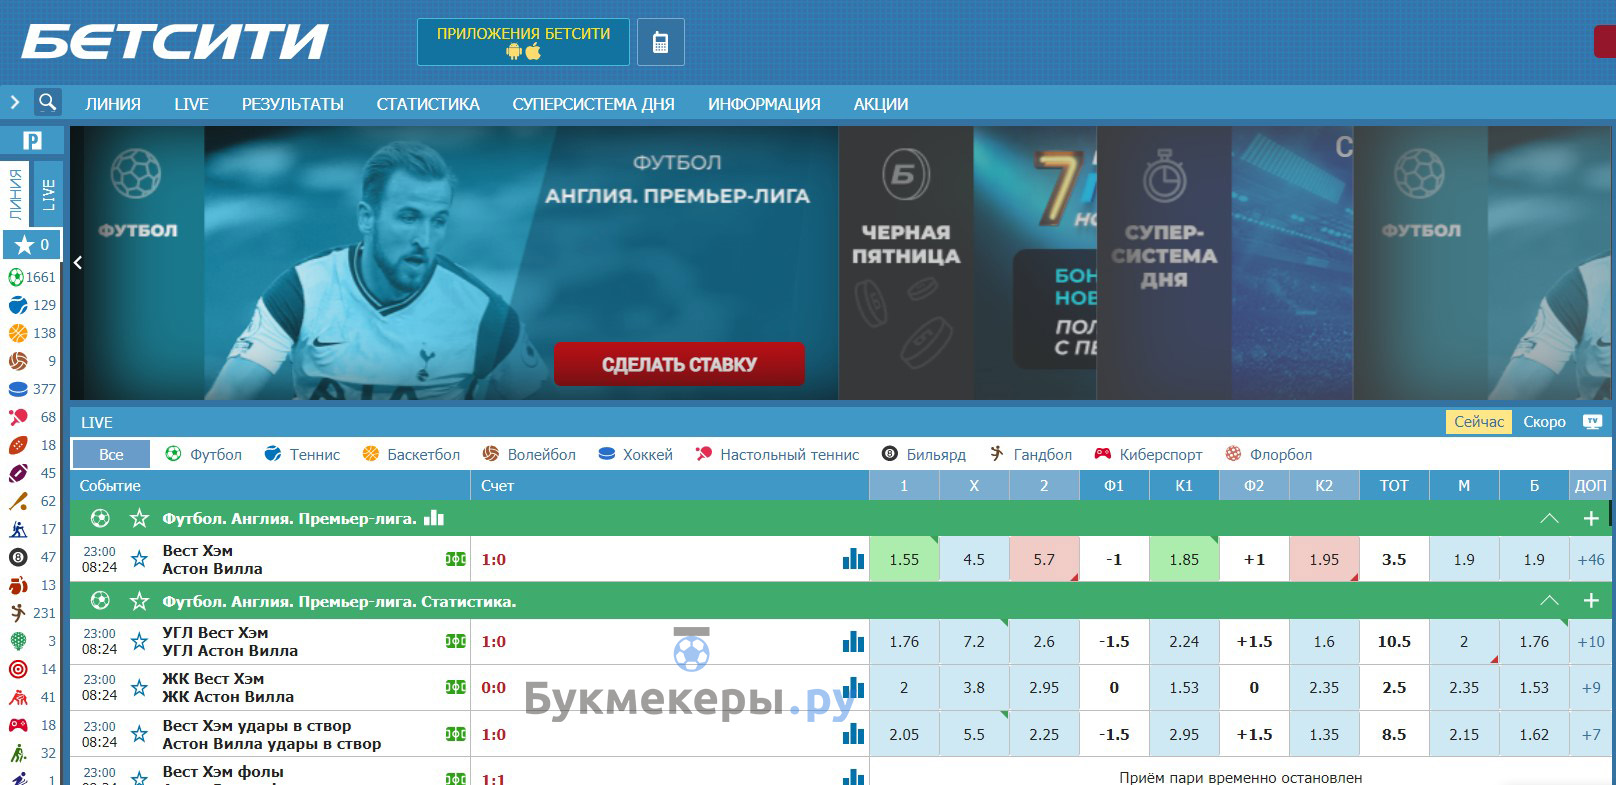The height and width of the screenshot is (785, 1616).
Task: Star the УГЛ Вест Хэм match
Action: (139, 641)
